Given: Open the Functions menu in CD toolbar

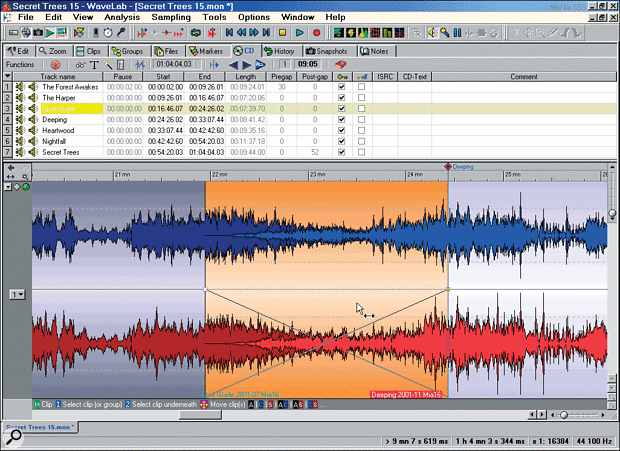Looking at the screenshot, I should pyautogui.click(x=20, y=64).
